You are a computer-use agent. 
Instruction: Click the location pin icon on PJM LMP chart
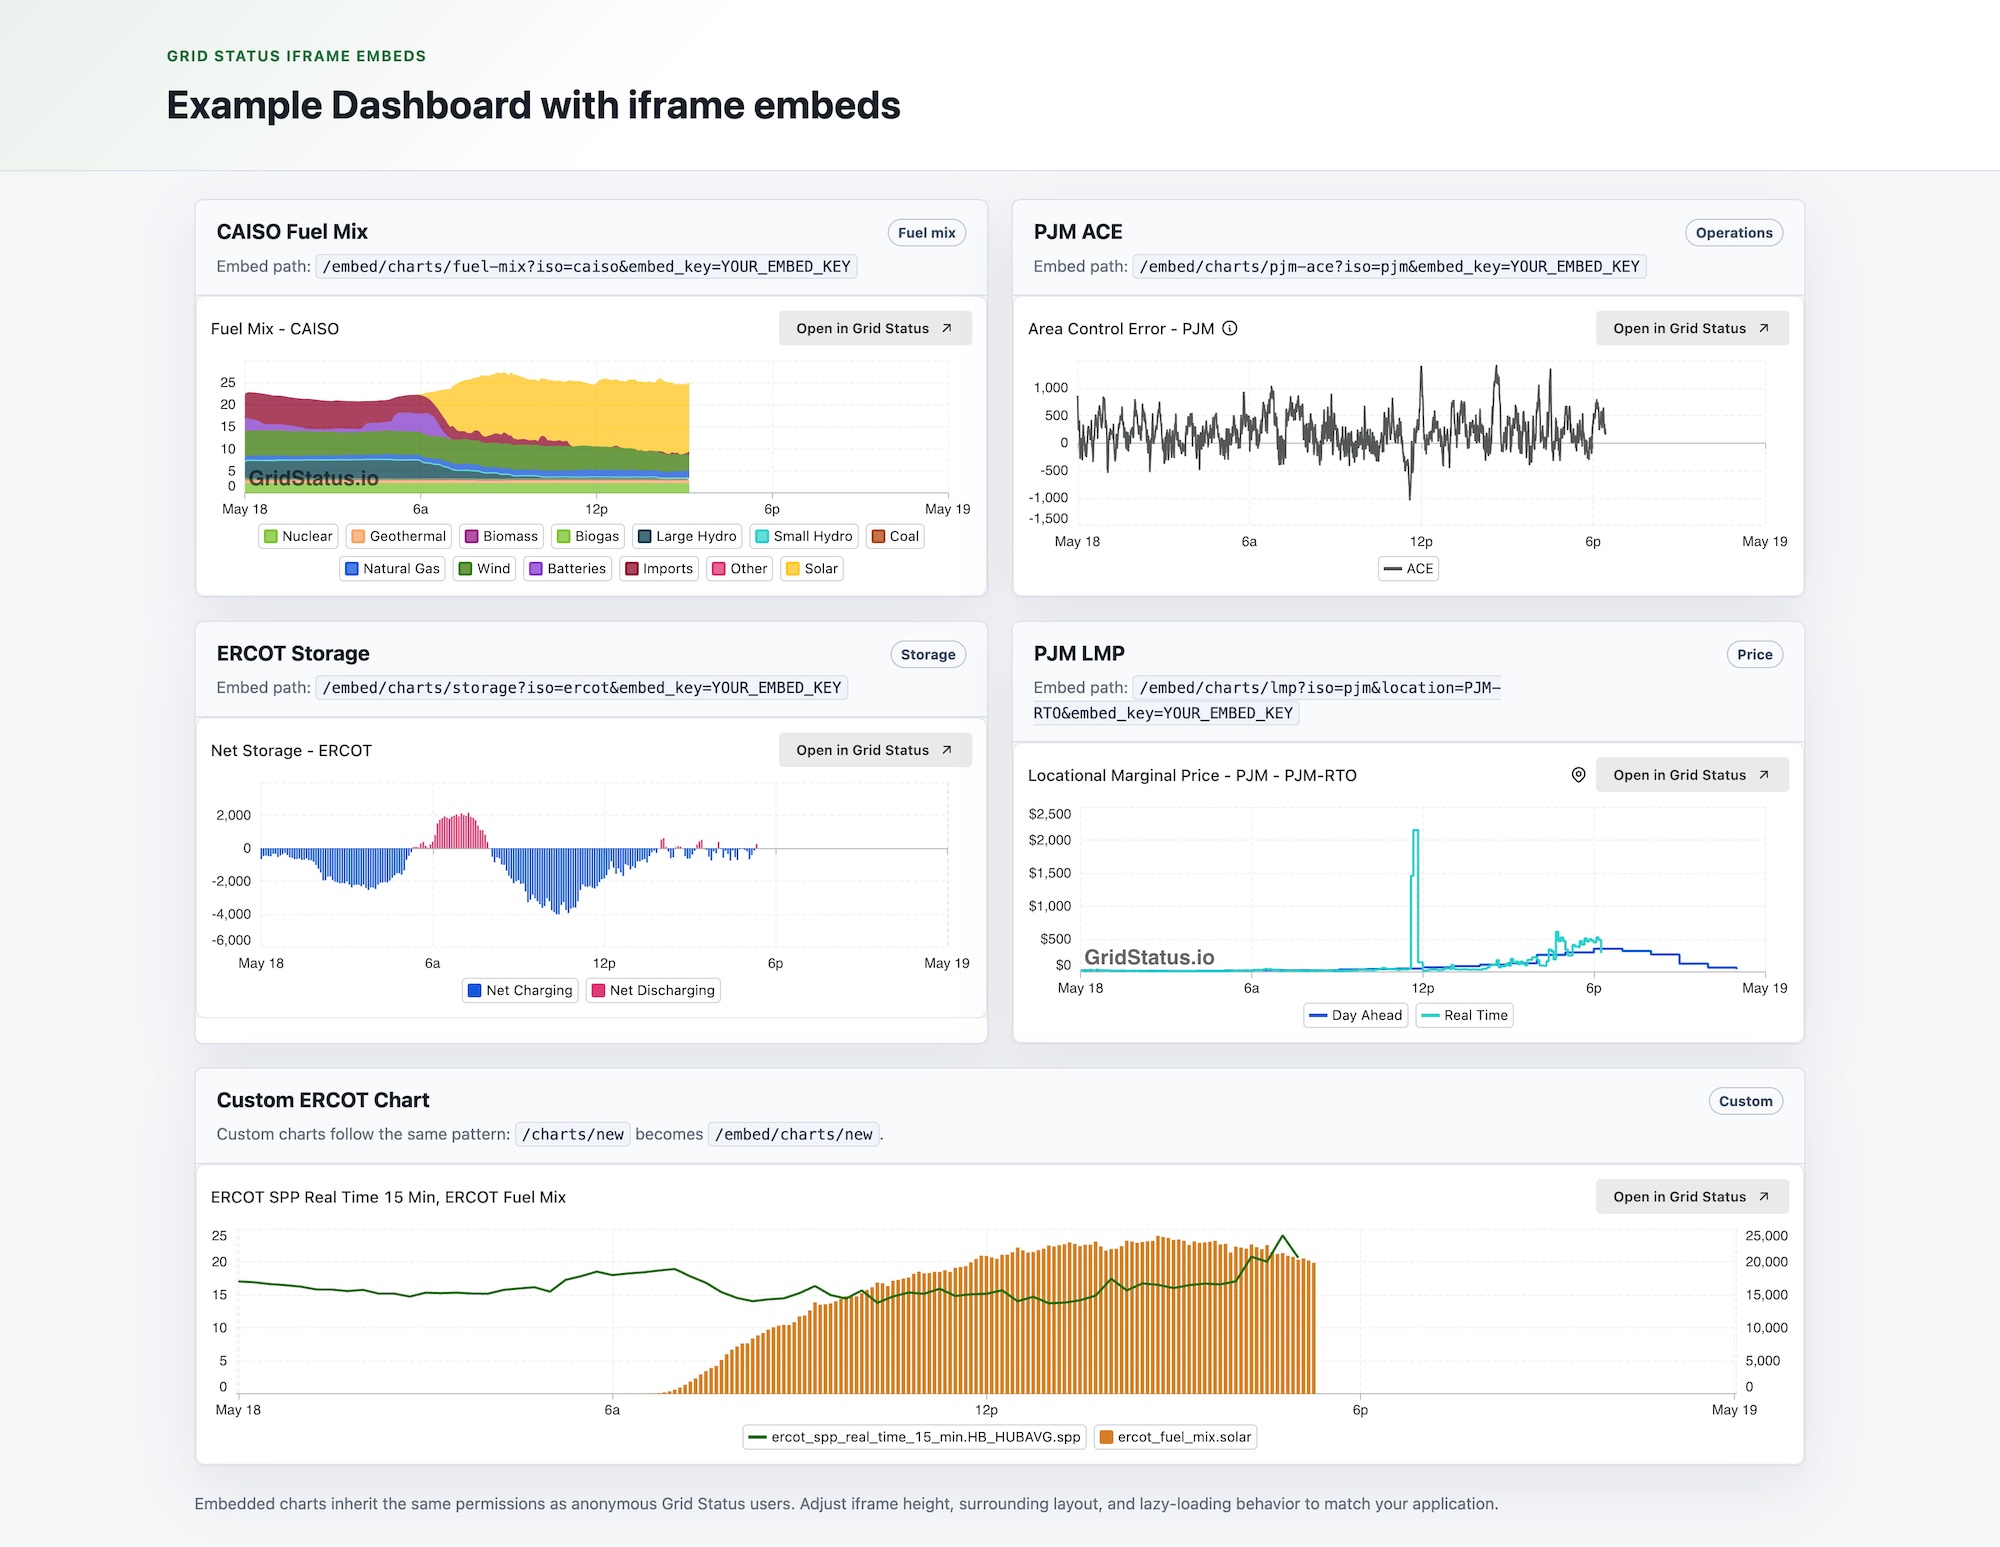[x=1578, y=775]
